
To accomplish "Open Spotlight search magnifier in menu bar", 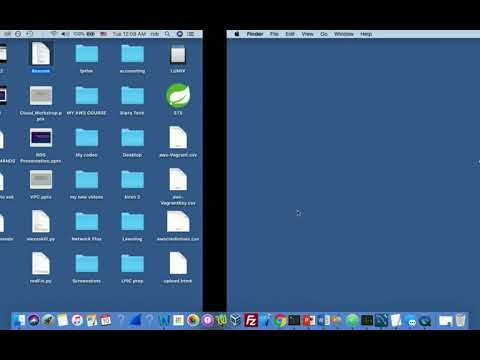I will click(x=167, y=34).
